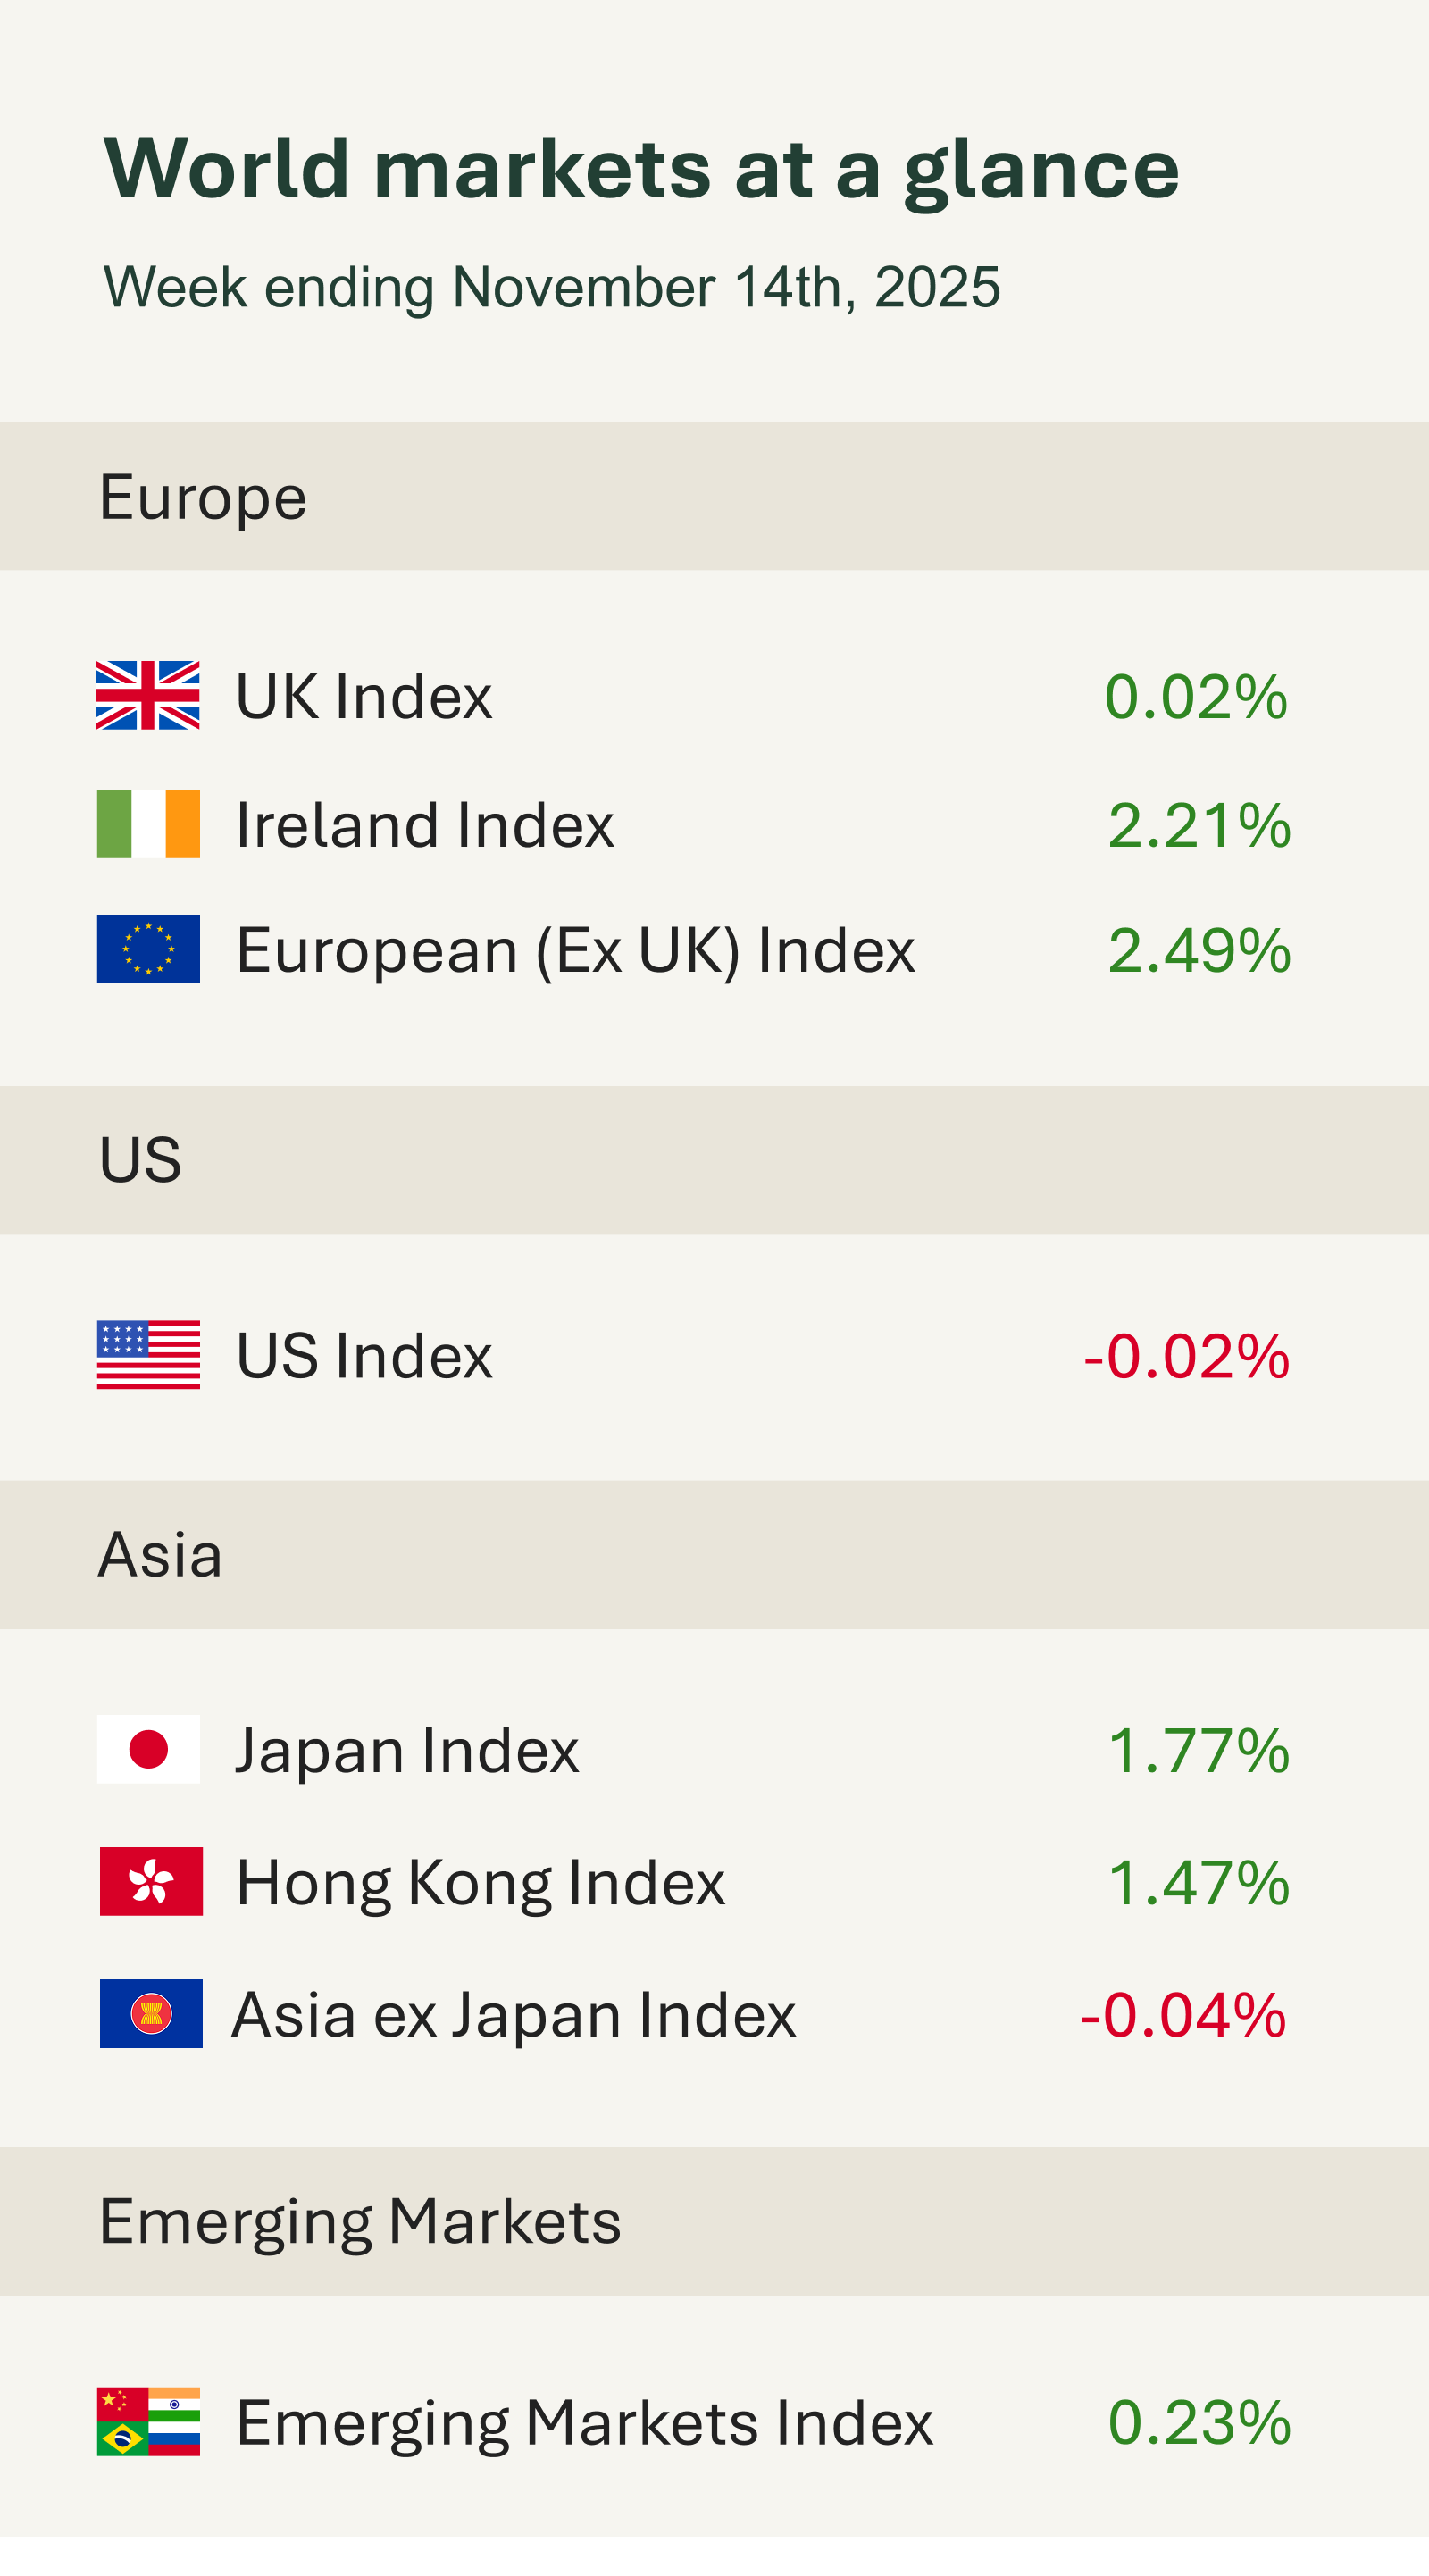
Task: Click the US Index -0.02% value
Action: (x=1186, y=1356)
